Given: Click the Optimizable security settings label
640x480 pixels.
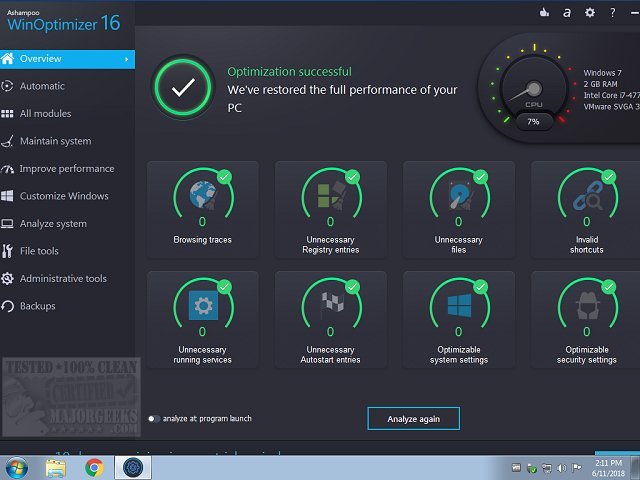Looking at the screenshot, I should click(x=587, y=355).
